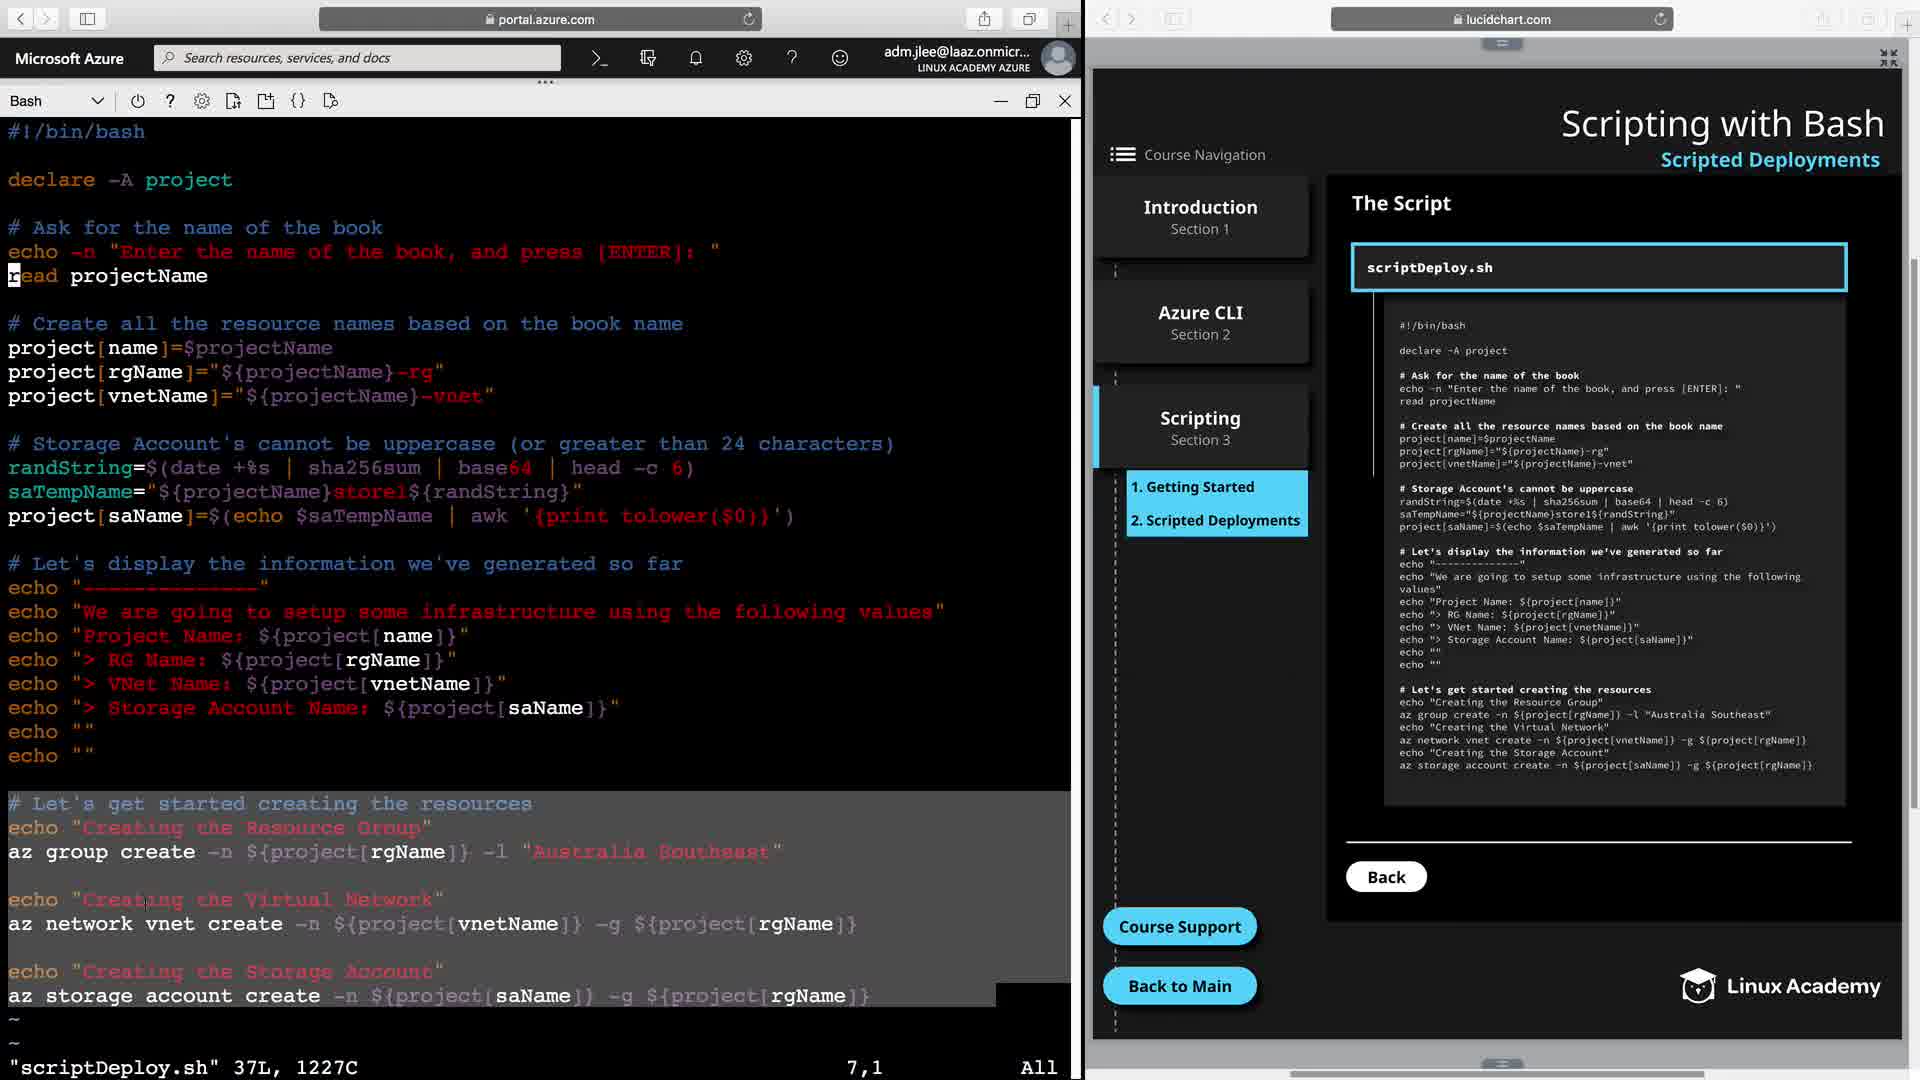
Task: Open a new Cloud Shell session icon
Action: pos(266,101)
